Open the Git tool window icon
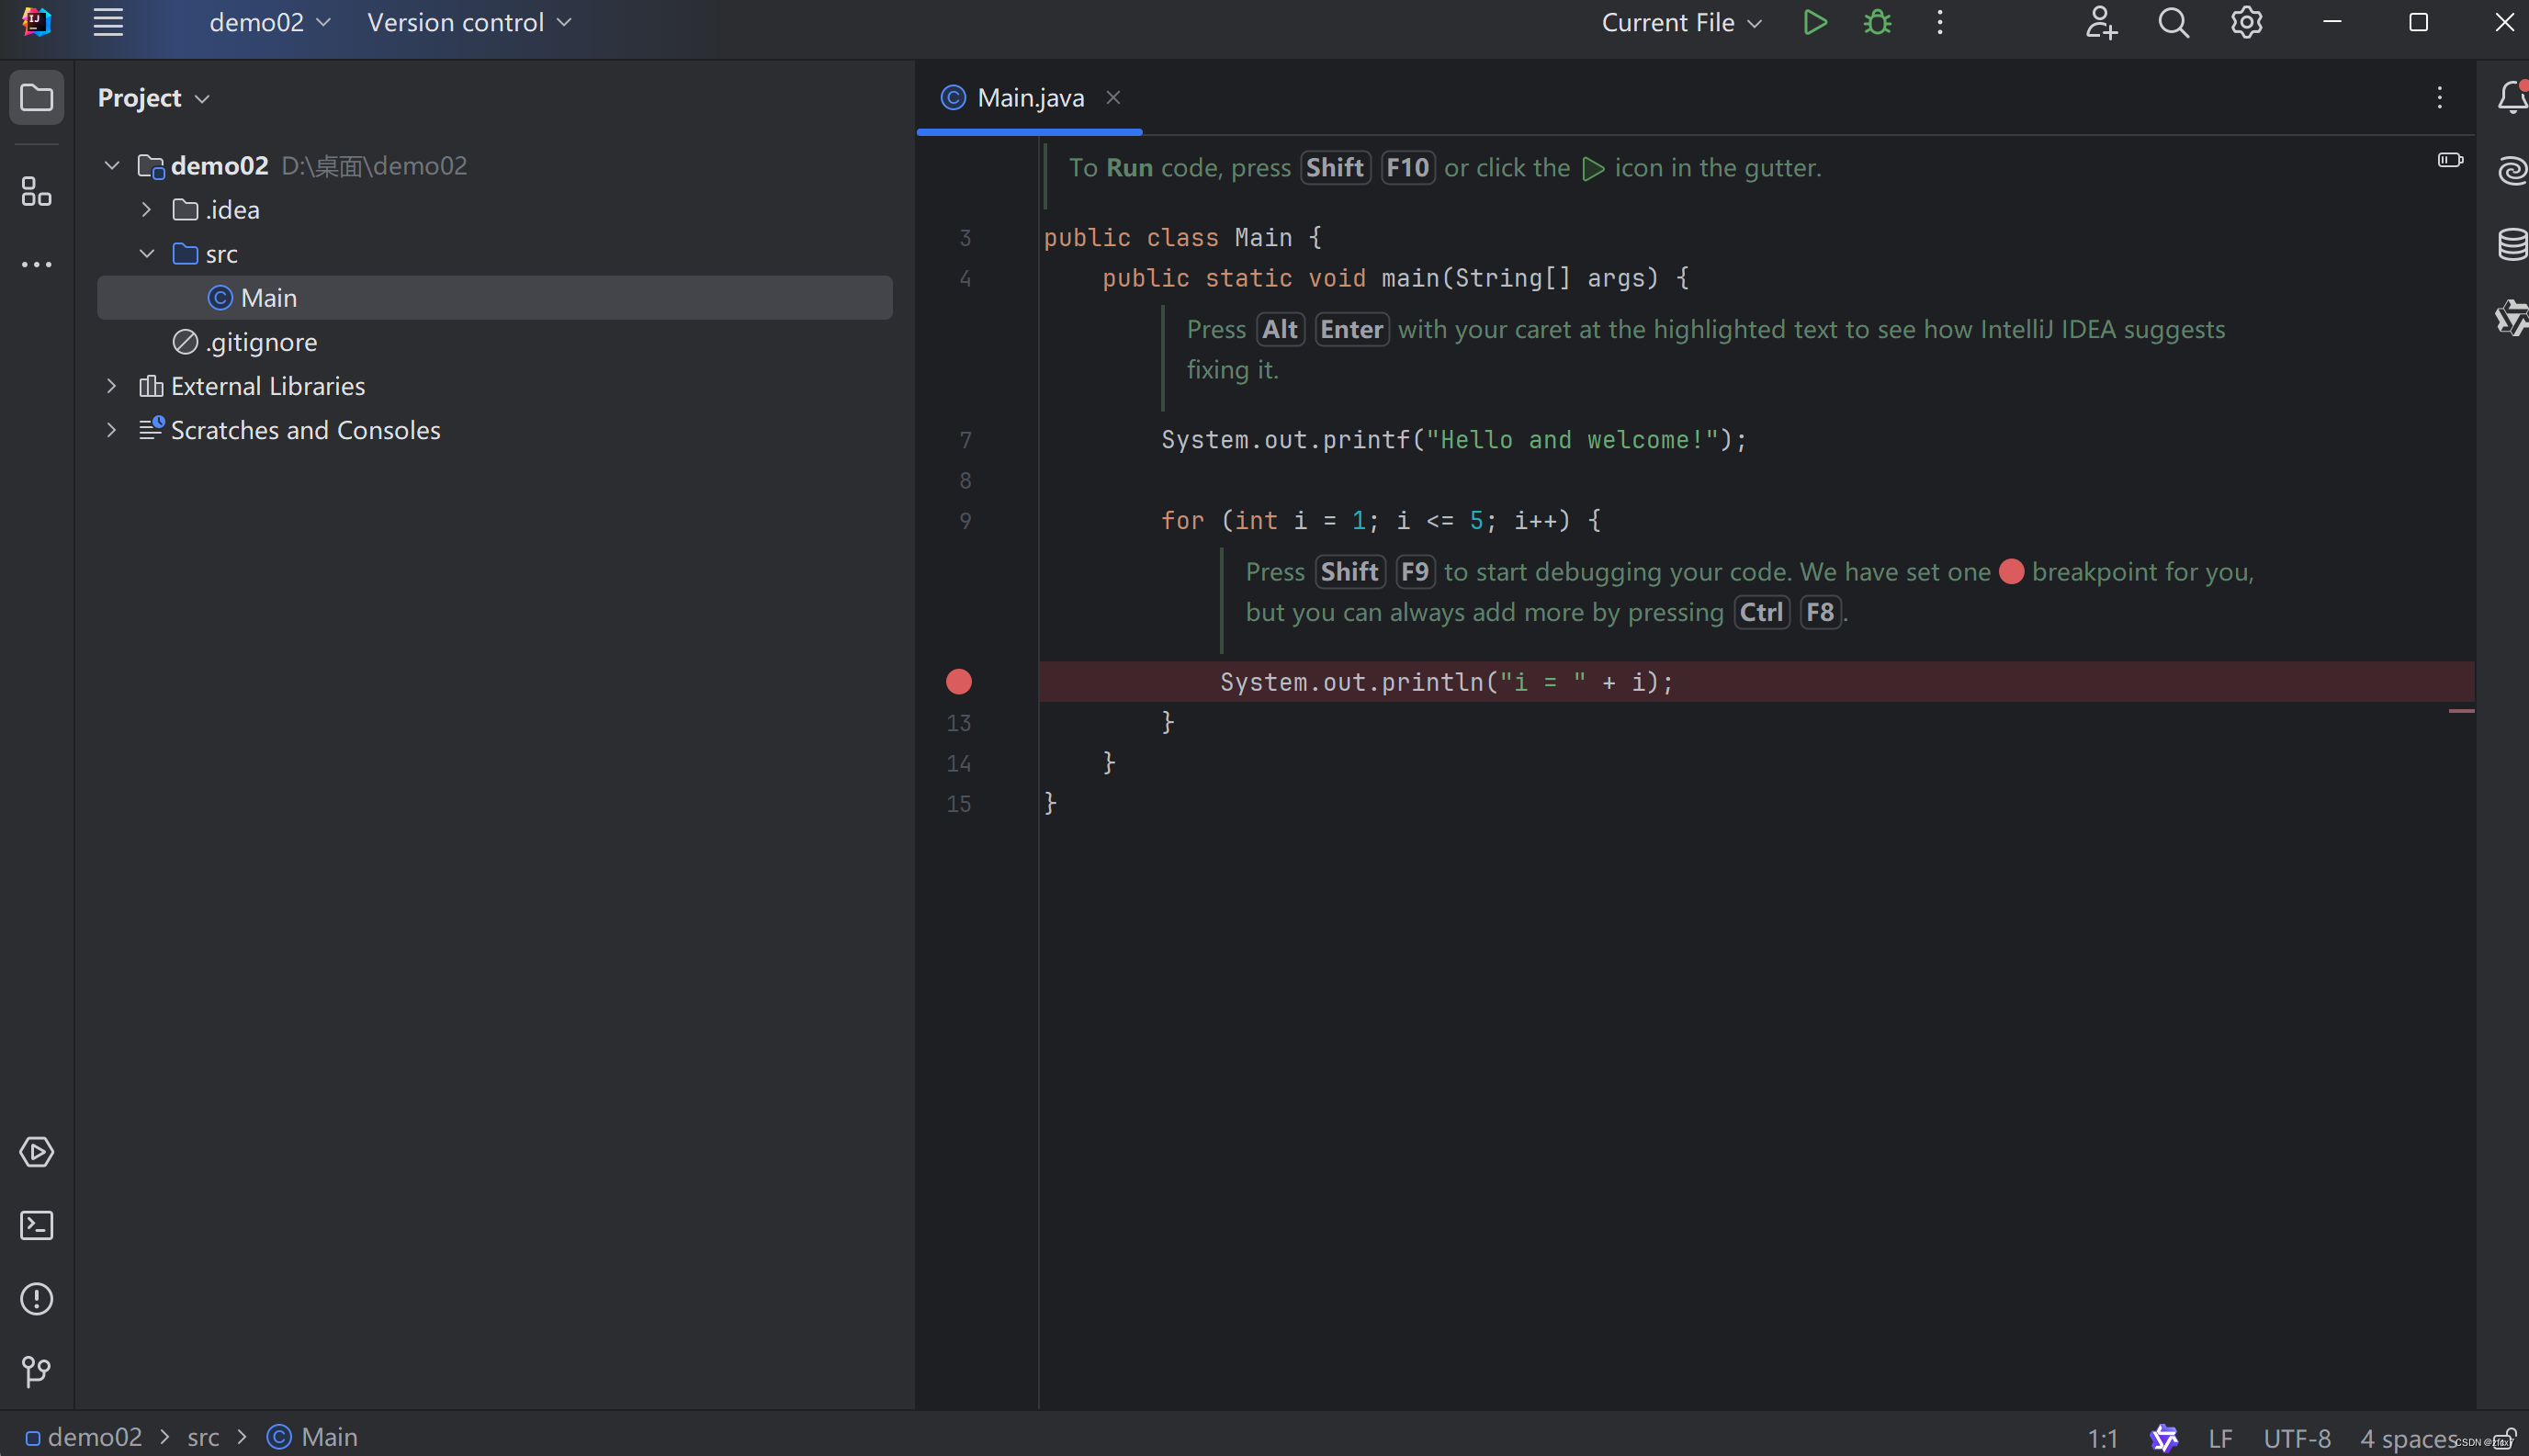This screenshot has height=1456, width=2529. [x=36, y=1371]
